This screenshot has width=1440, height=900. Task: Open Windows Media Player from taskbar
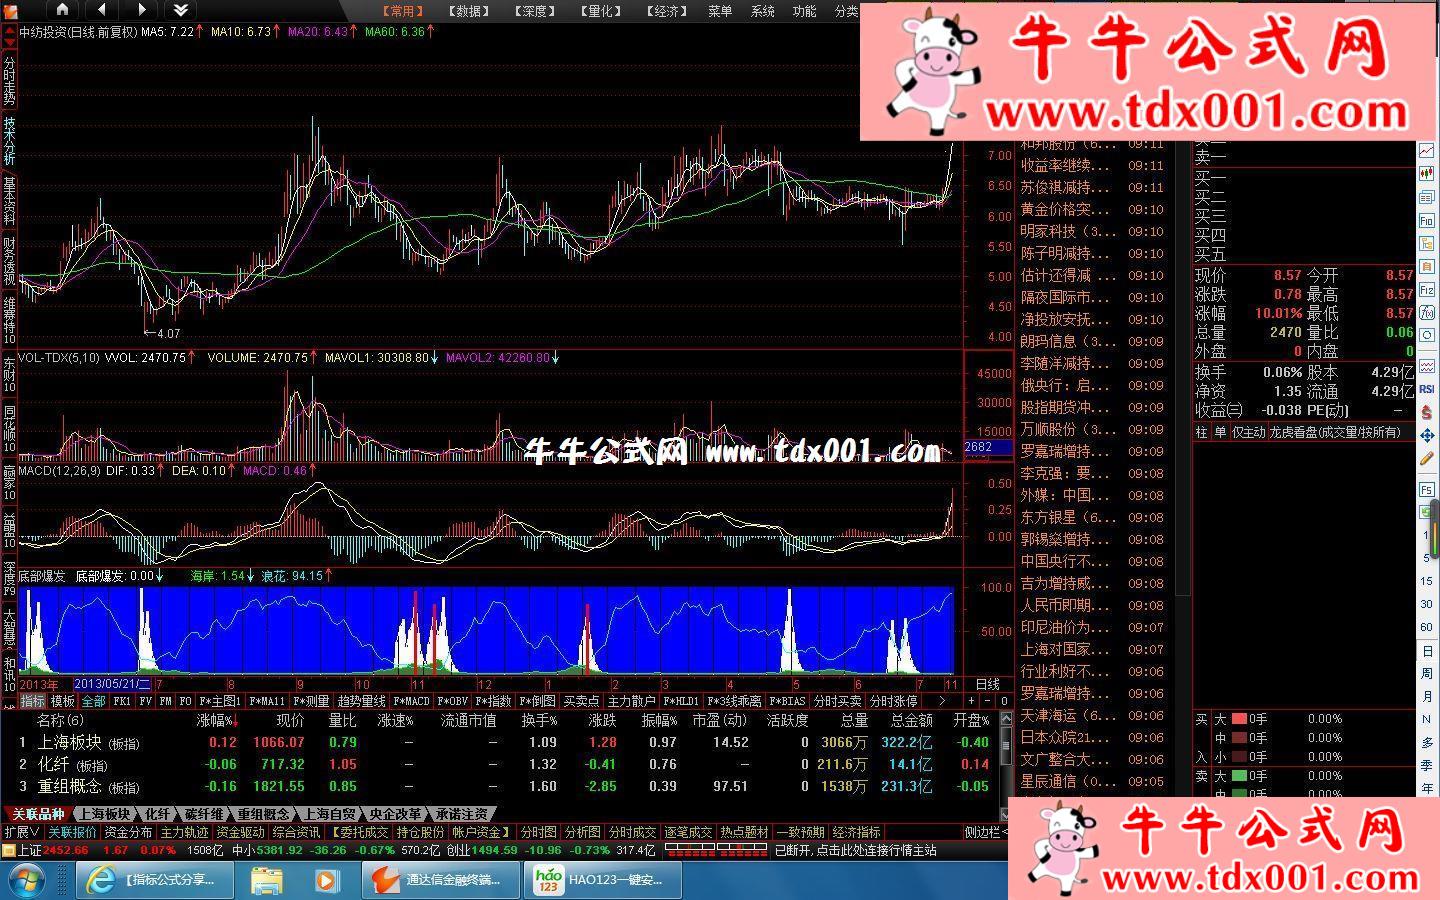326,880
